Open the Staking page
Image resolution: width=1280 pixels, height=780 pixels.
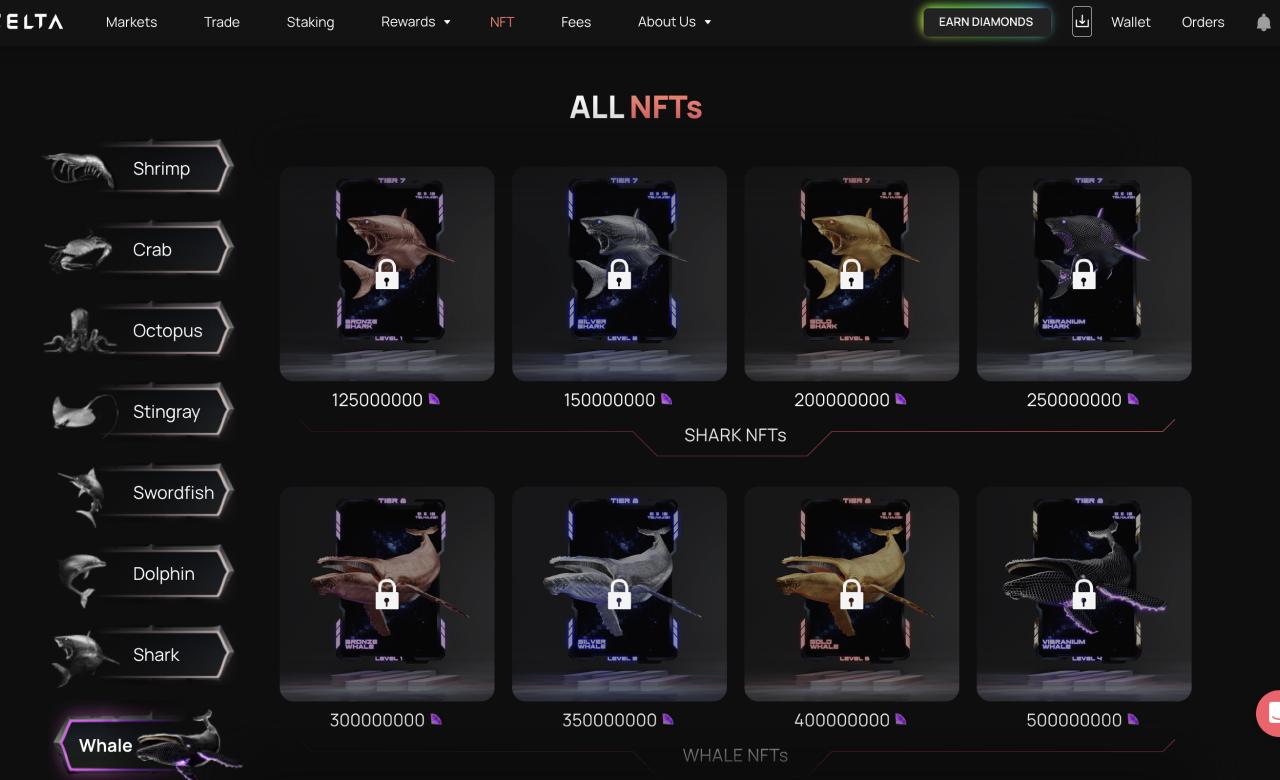tap(310, 21)
